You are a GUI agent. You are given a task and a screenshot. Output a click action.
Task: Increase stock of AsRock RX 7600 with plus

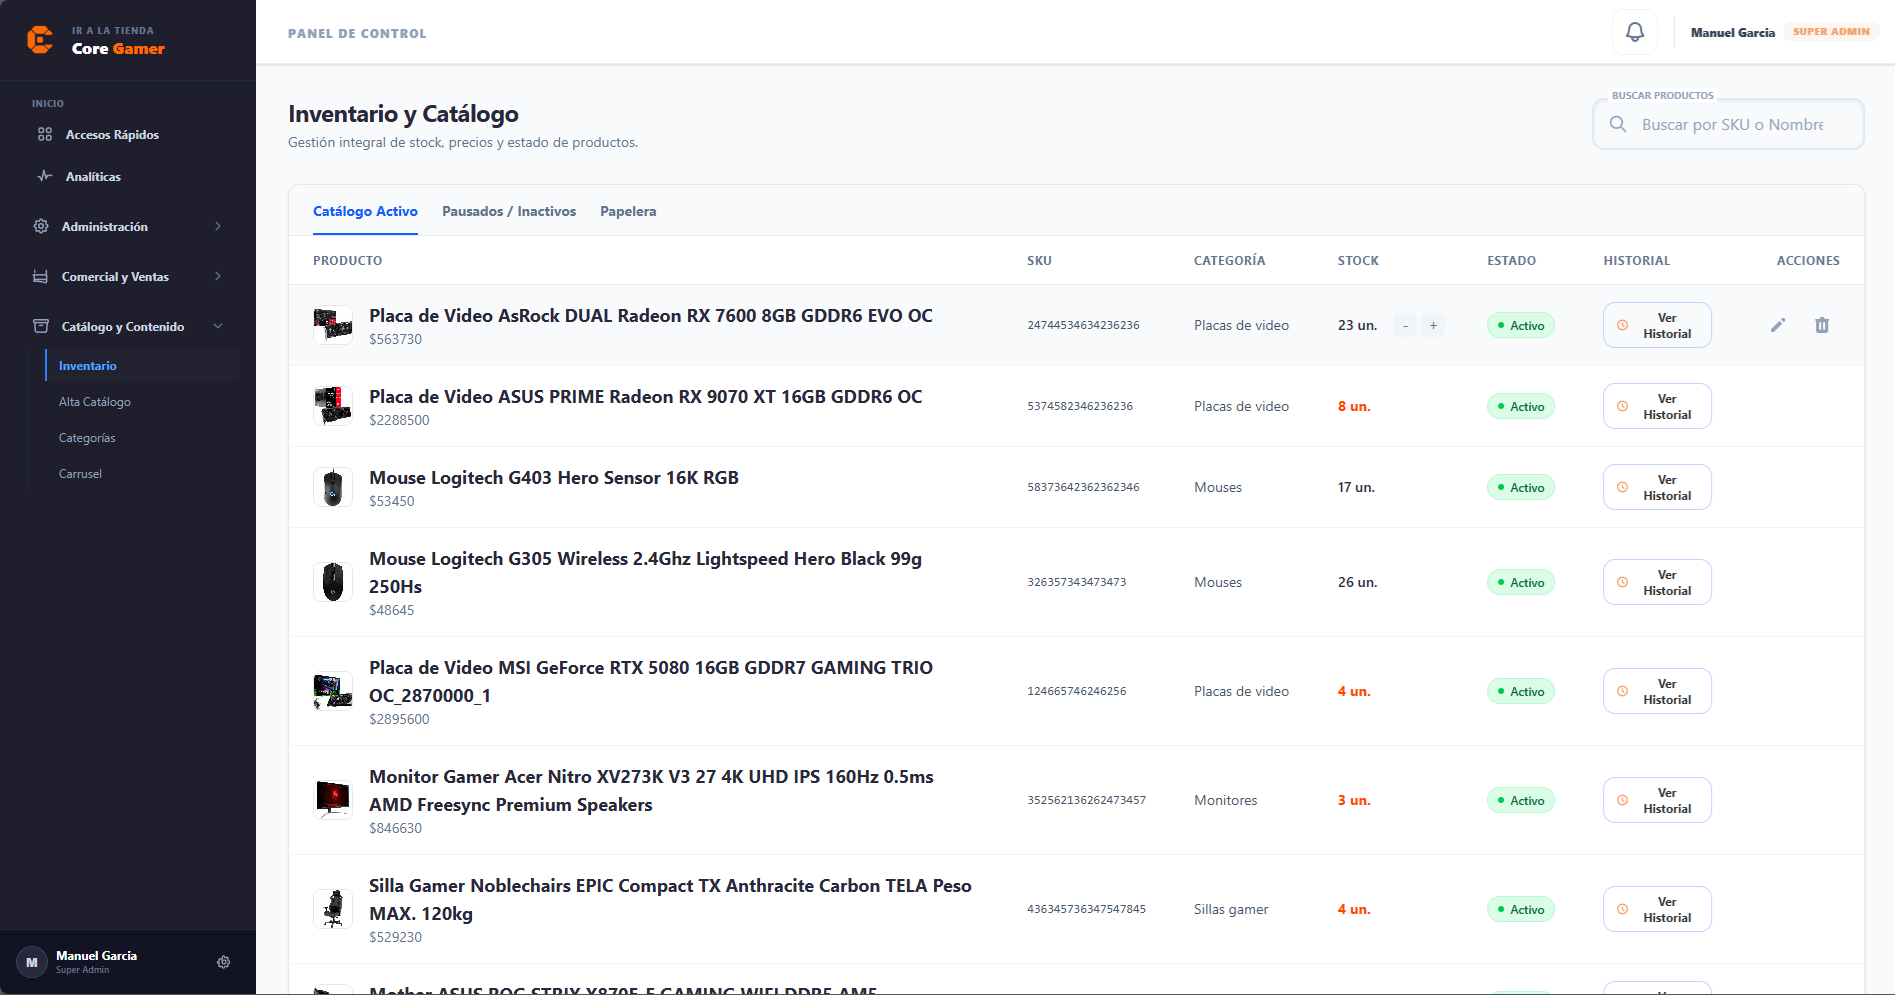point(1433,325)
